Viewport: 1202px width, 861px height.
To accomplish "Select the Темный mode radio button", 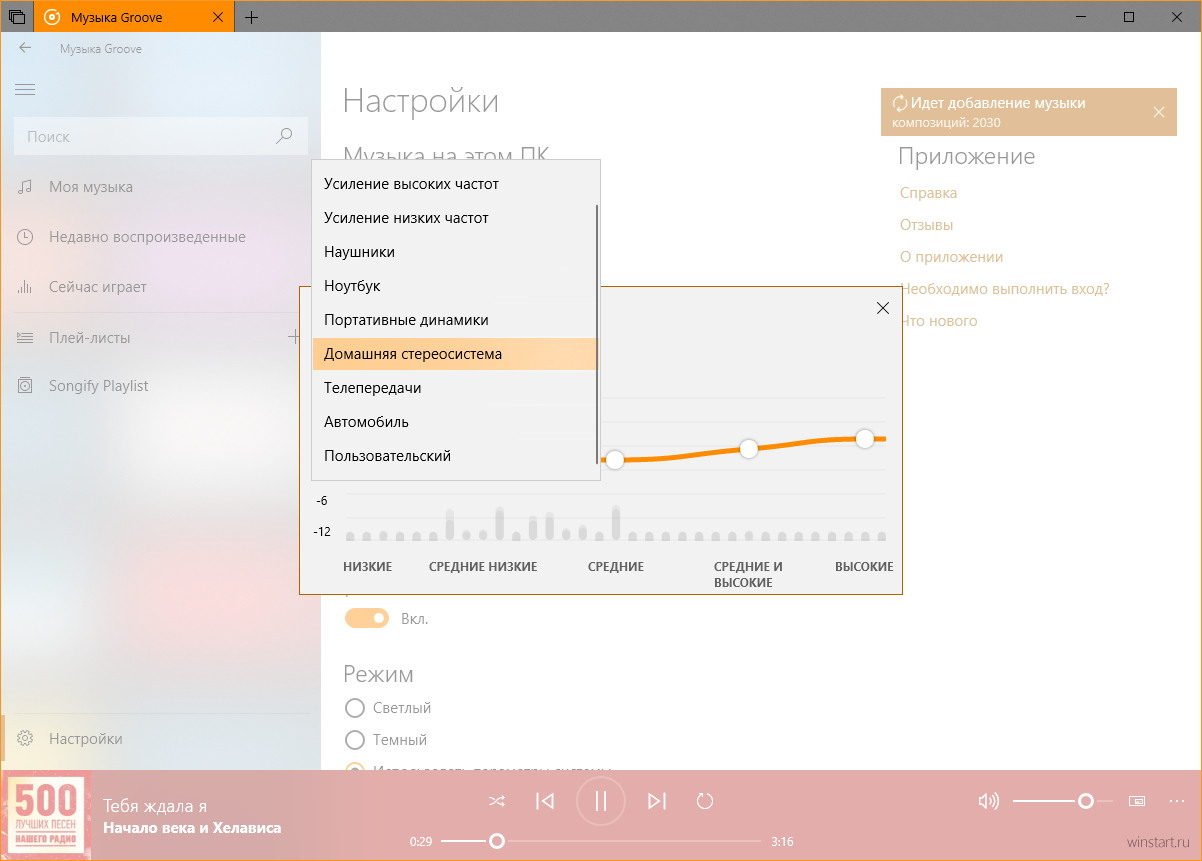I will point(354,740).
